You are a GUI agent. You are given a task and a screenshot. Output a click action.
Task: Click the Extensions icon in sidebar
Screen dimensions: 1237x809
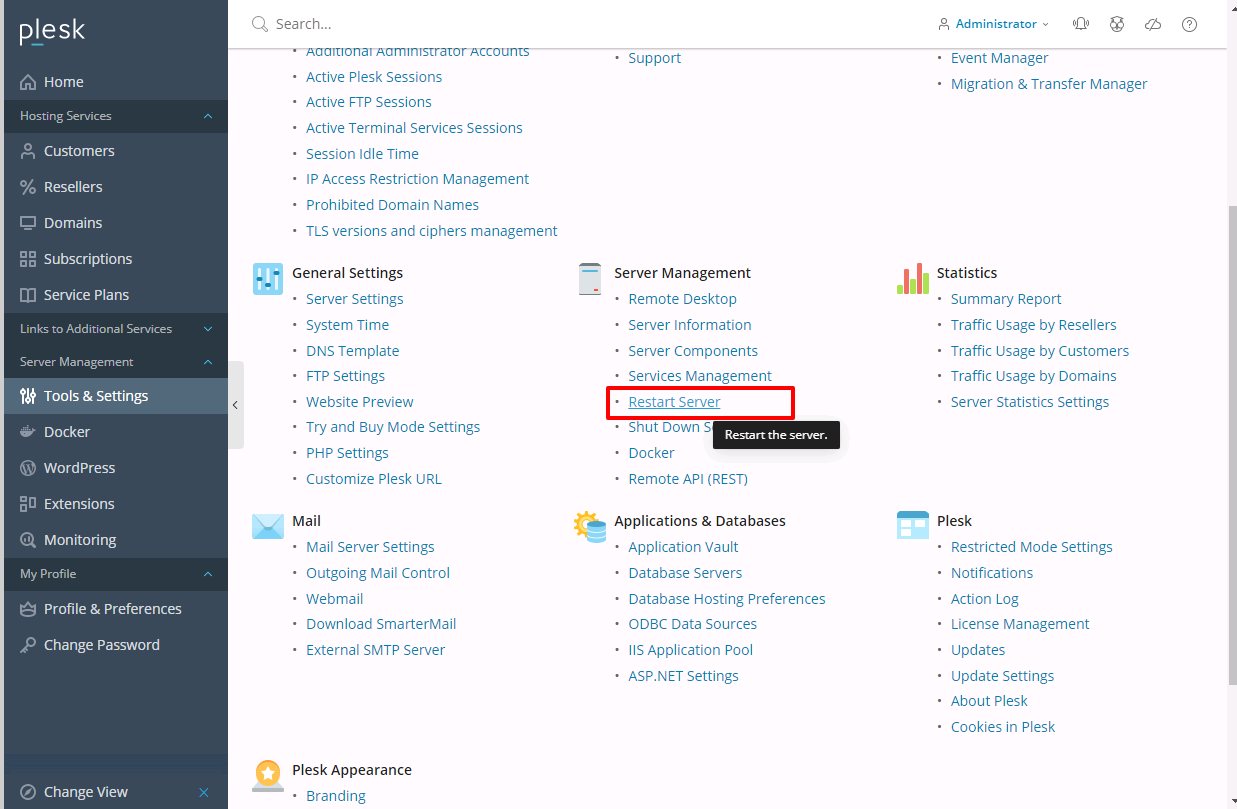click(28, 504)
